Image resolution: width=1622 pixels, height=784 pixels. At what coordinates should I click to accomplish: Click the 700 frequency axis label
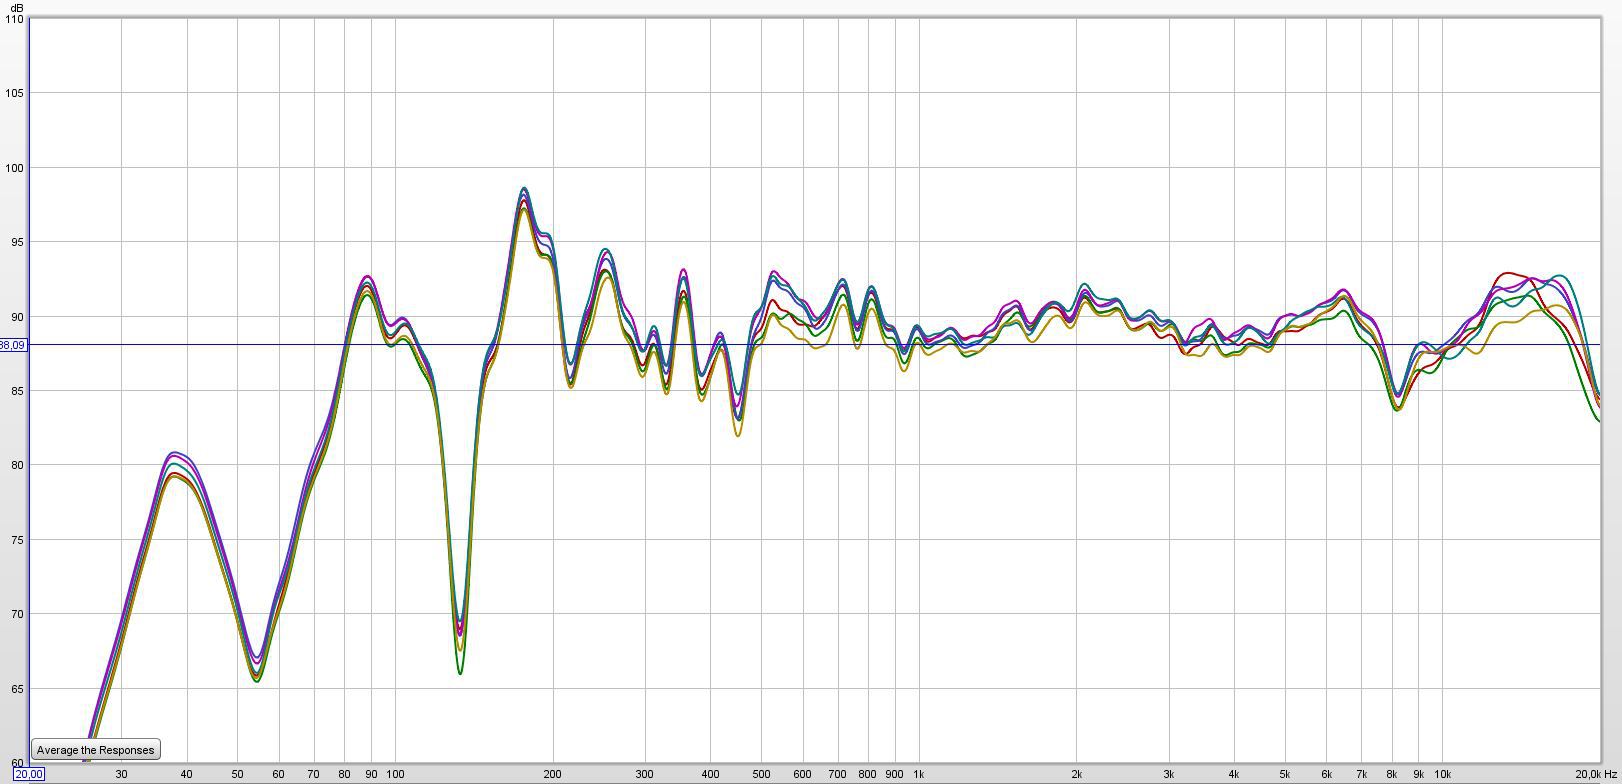click(837, 774)
